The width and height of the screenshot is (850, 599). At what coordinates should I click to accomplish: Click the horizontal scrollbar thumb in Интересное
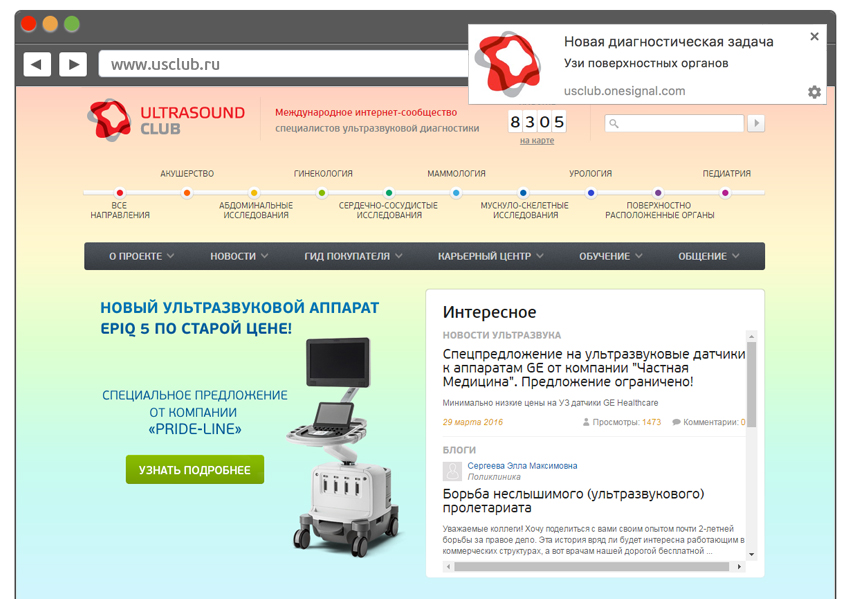click(591, 566)
